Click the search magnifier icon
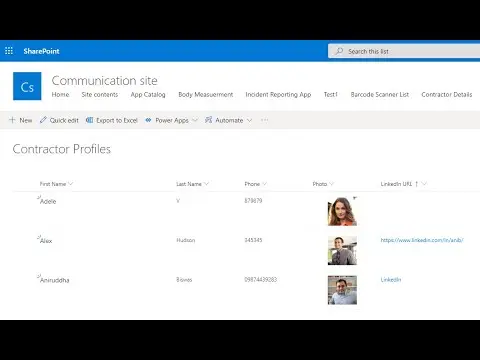480x360 pixels. [x=339, y=51]
